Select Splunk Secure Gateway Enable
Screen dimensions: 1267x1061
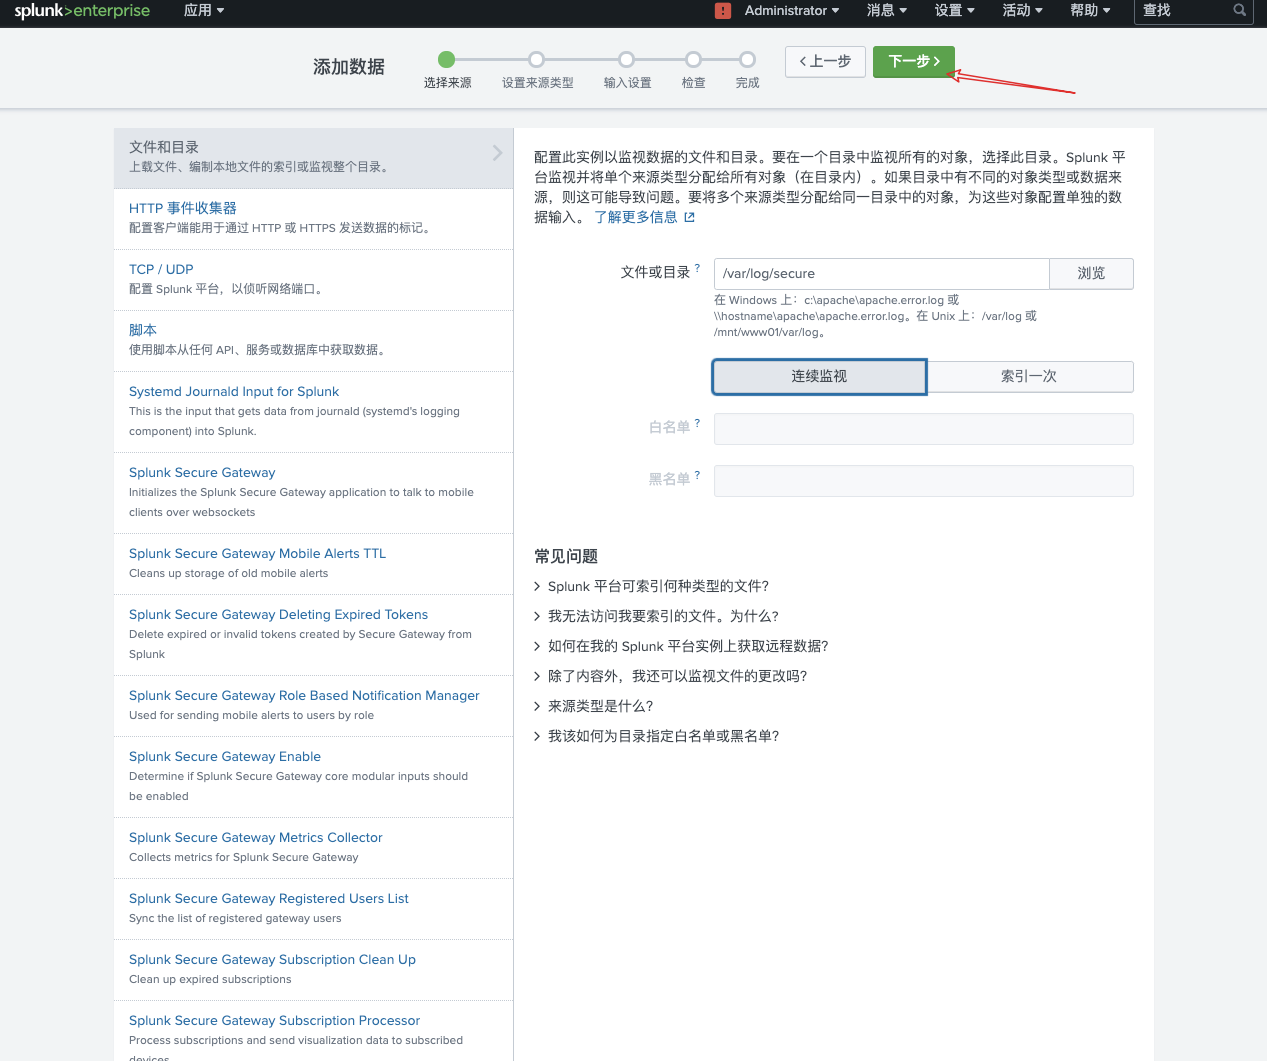(x=314, y=777)
